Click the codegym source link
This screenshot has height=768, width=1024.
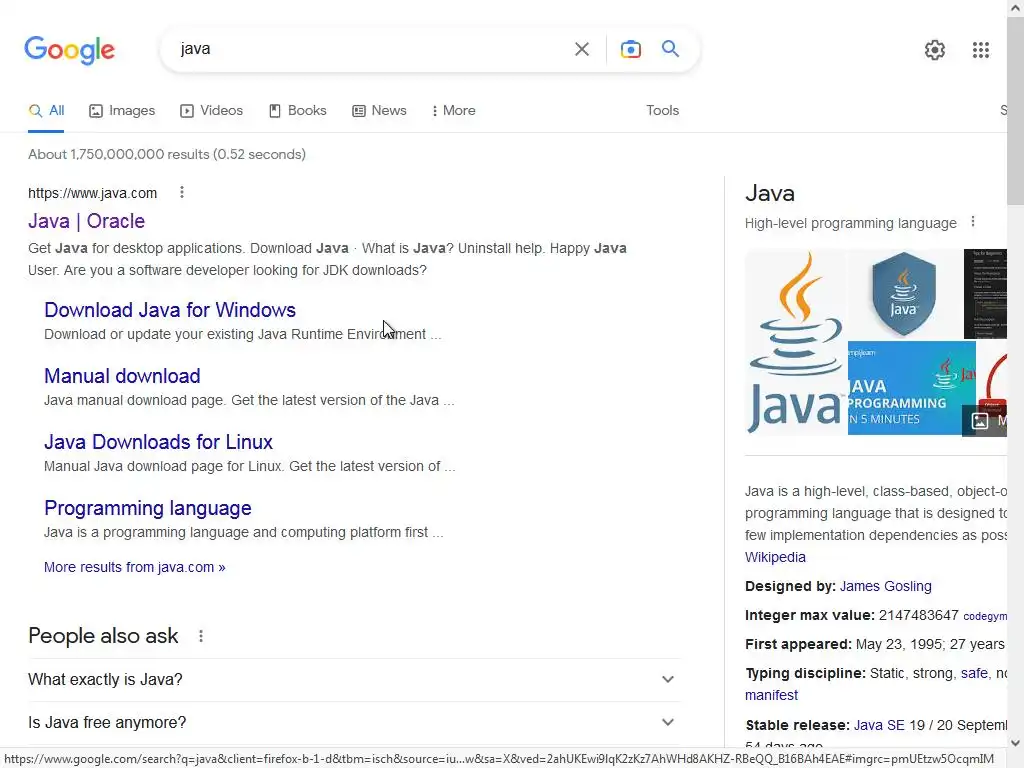point(985,616)
